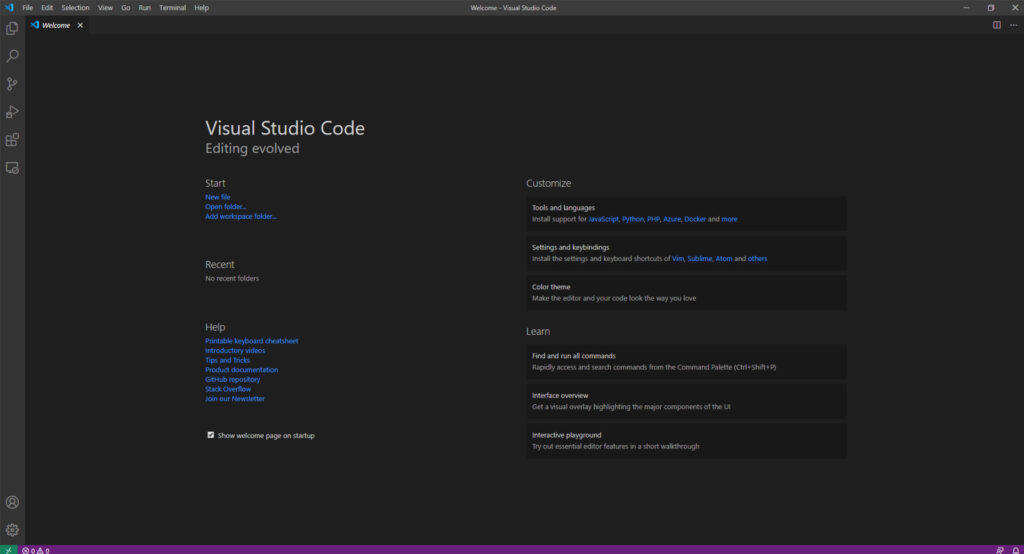Viewport: 1024px width, 554px height.
Task: Click the Accounts icon in activity bar
Action: [12, 502]
